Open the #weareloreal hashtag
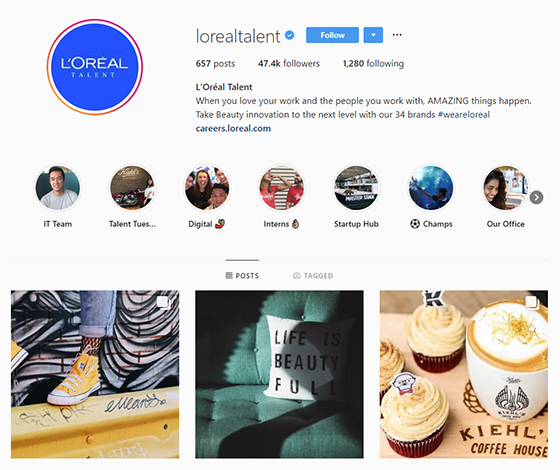Image resolution: width=560 pixels, height=470 pixels. [x=464, y=115]
